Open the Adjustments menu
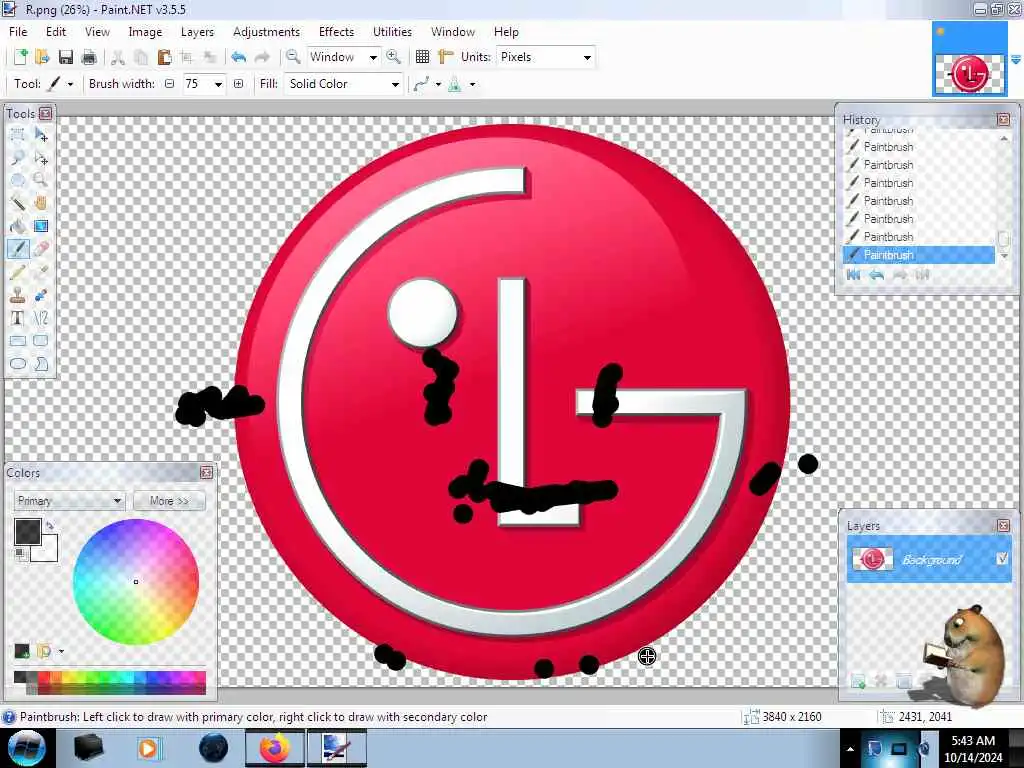The image size is (1024, 768). coord(266,31)
